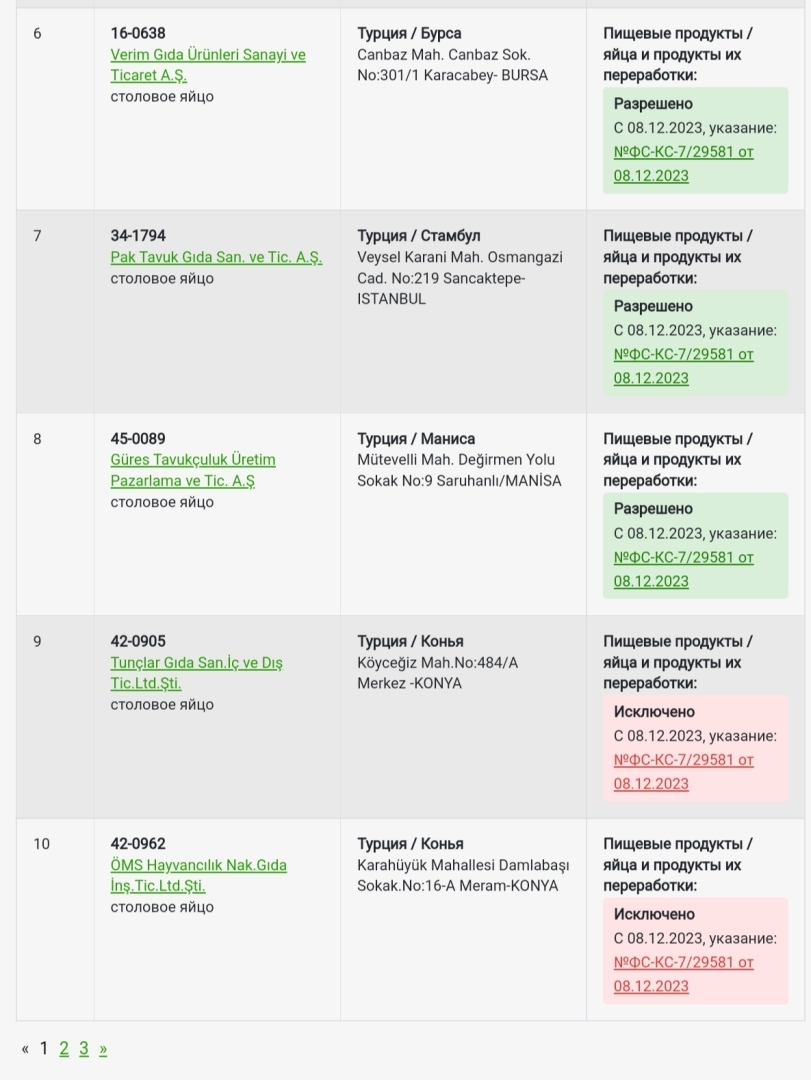Open the directive link for Pak Tavuk row
Viewport: 811px width, 1080px height.
click(x=683, y=355)
